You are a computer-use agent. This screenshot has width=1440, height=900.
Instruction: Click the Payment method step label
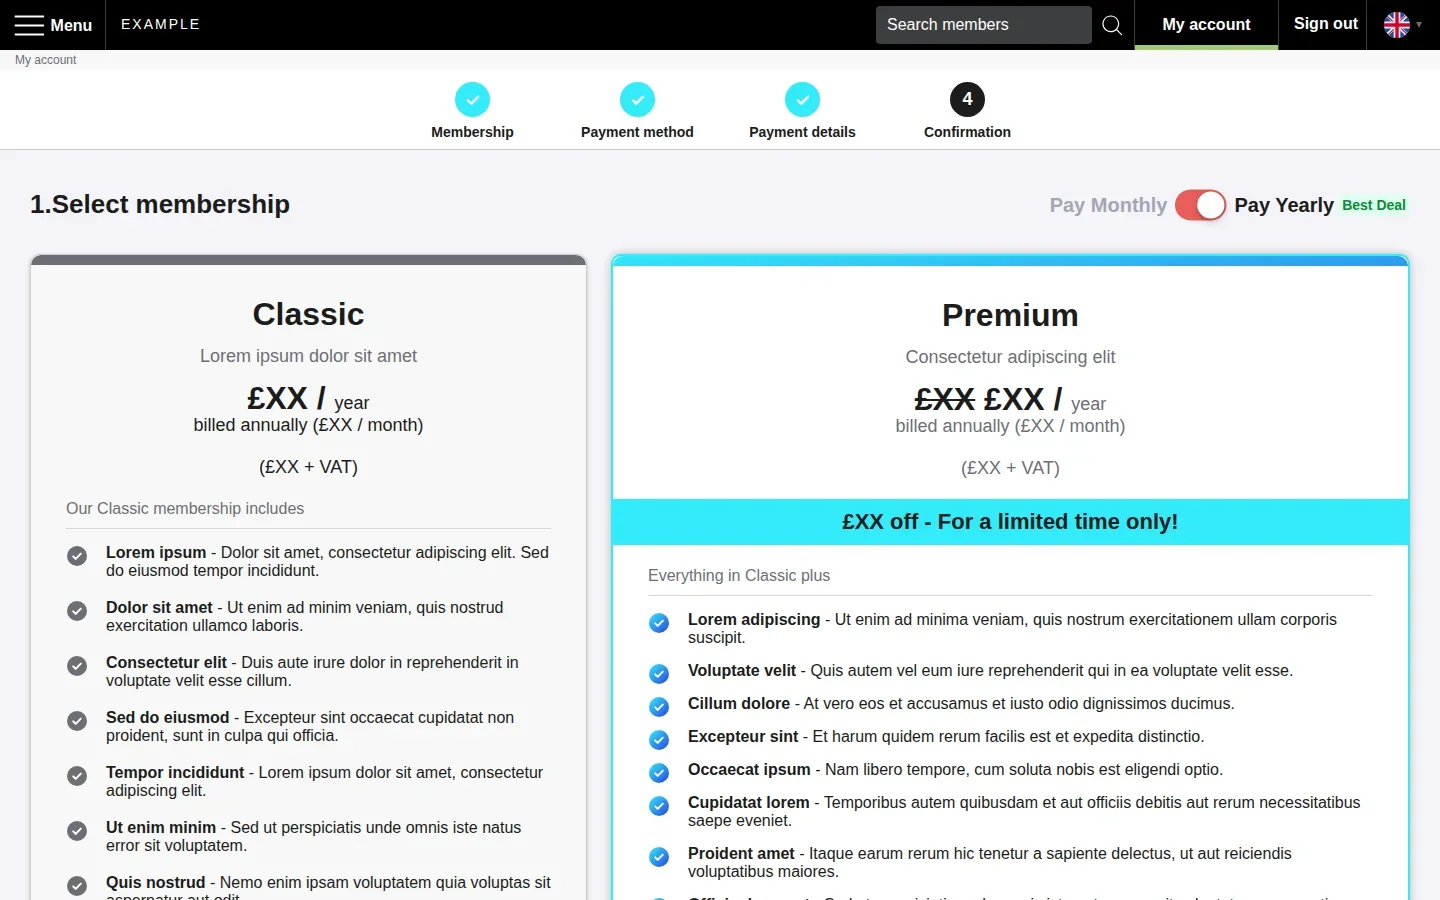pyautogui.click(x=637, y=132)
